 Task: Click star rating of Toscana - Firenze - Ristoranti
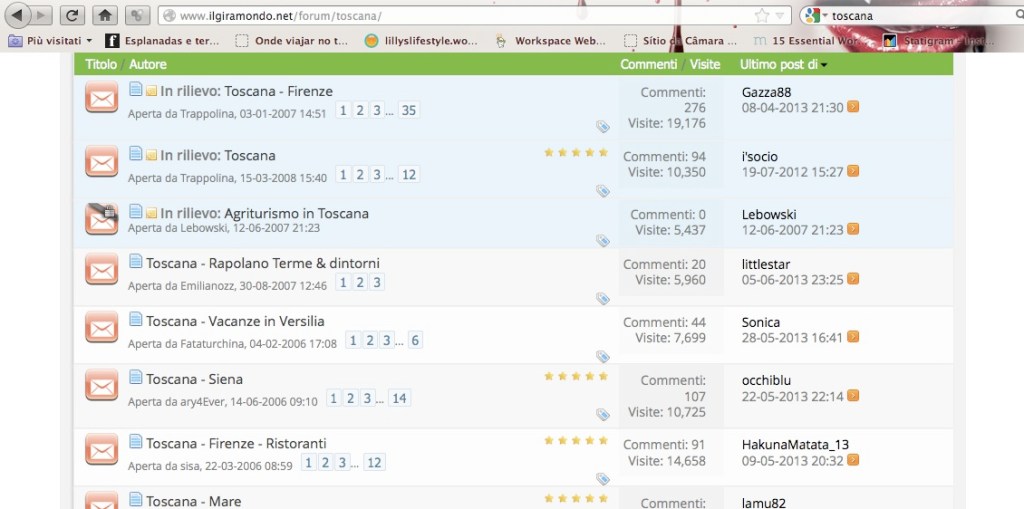[576, 439]
